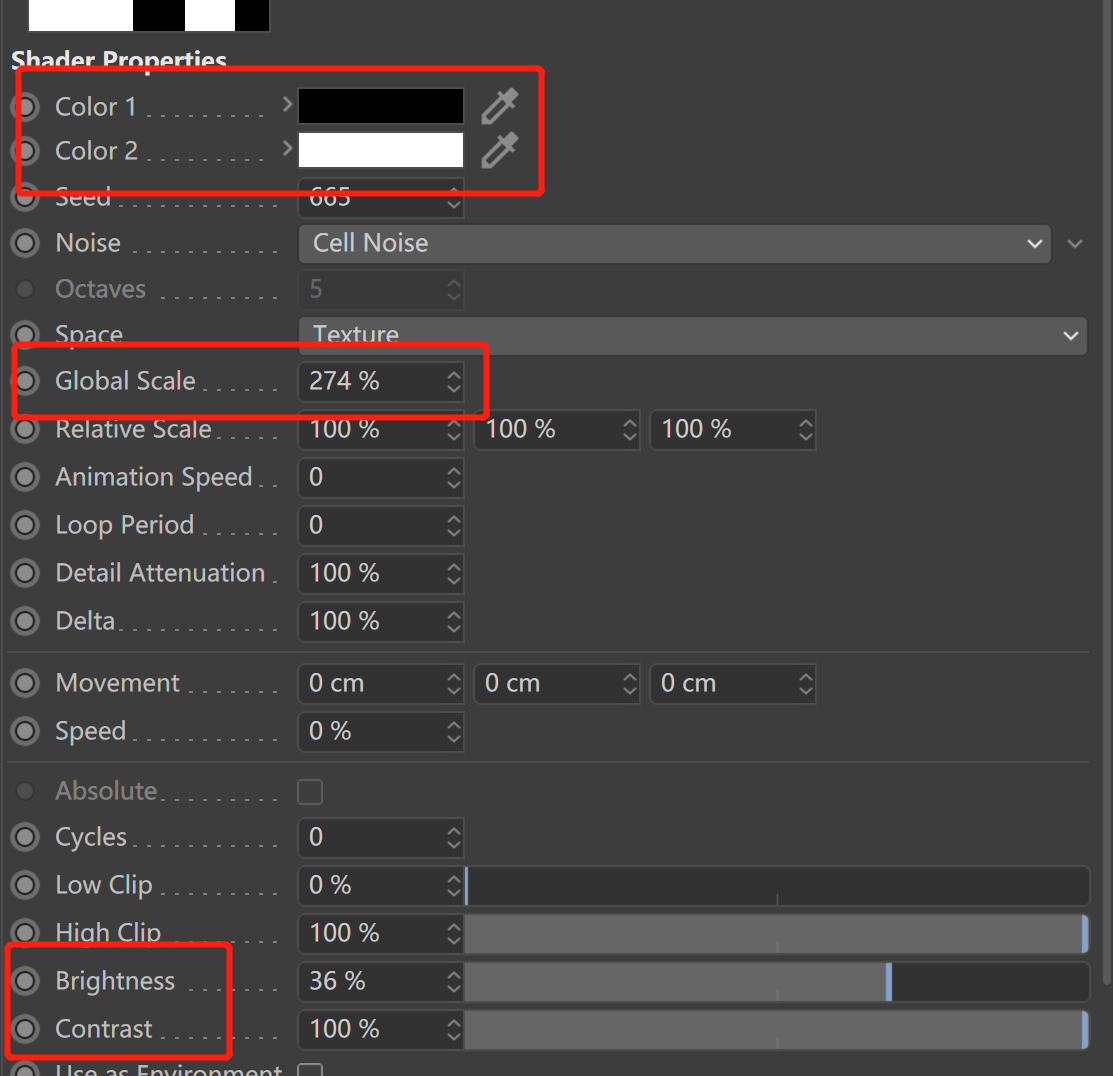The height and width of the screenshot is (1076, 1113).
Task: Toggle Brightness keyframe dot
Action: pyautogui.click(x=26, y=982)
